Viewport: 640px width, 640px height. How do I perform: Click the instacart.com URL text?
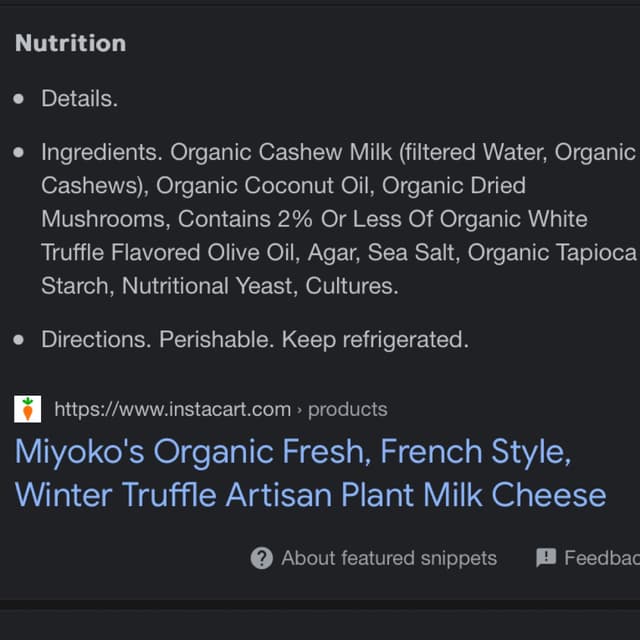(172, 409)
